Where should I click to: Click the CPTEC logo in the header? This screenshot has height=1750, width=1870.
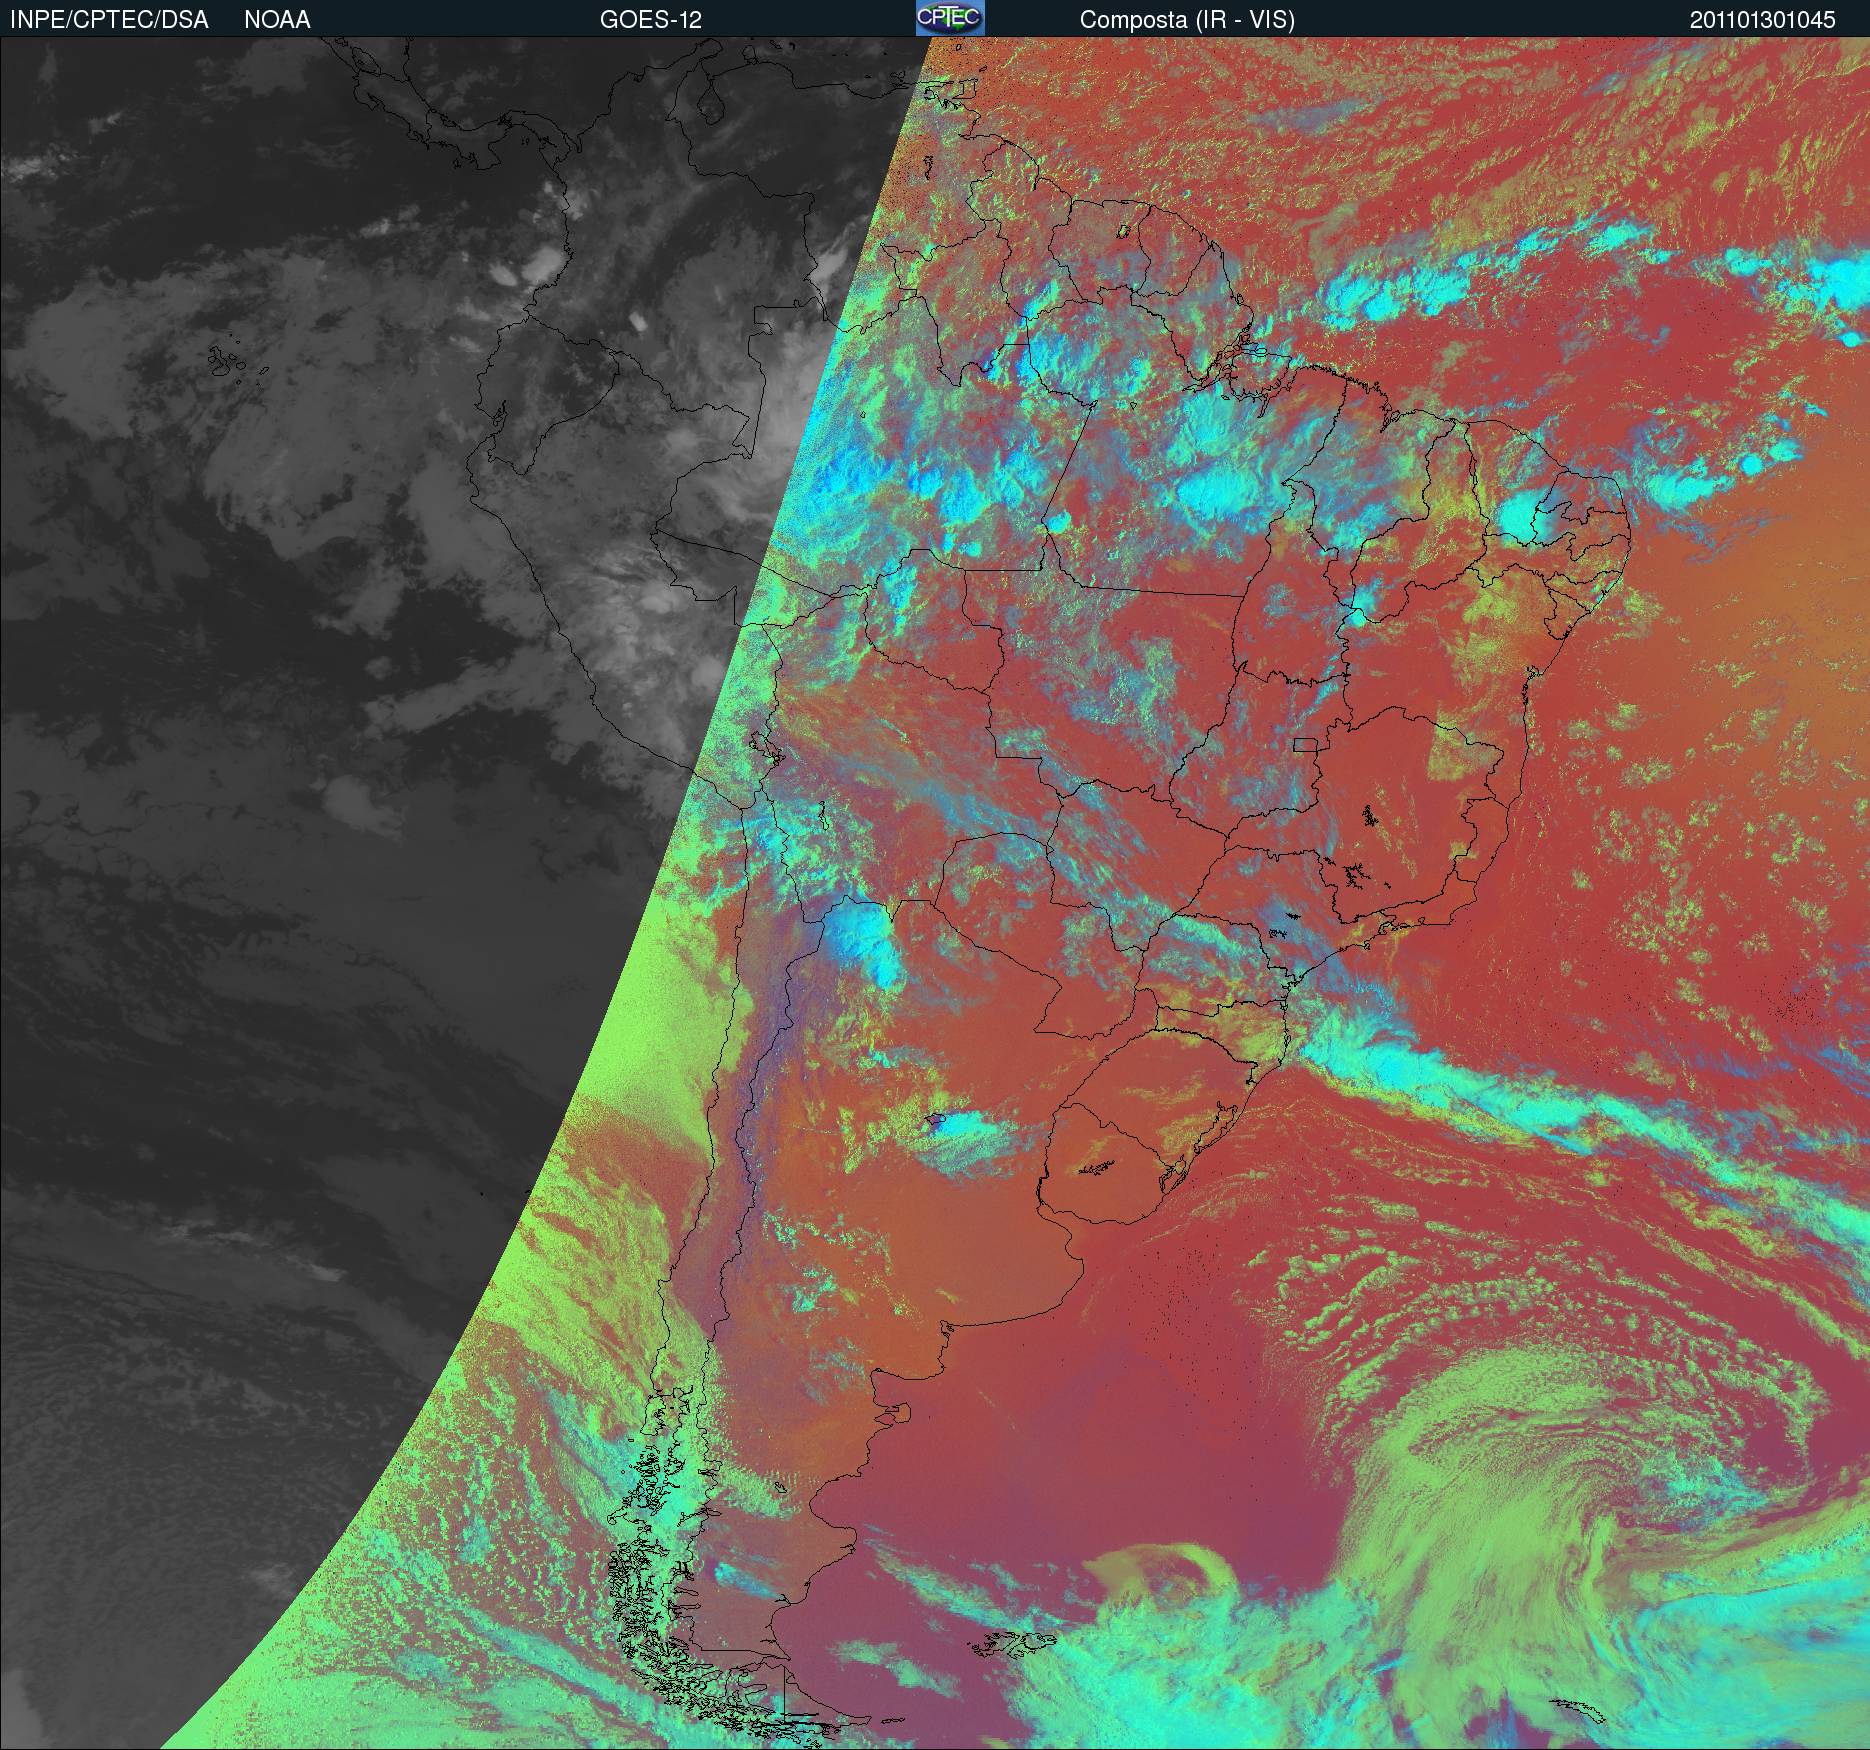[x=950, y=18]
